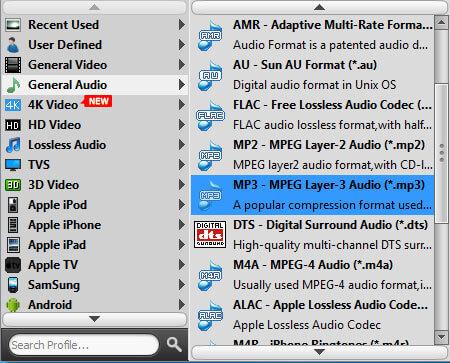The width and height of the screenshot is (450, 363).
Task: Click the MP2 format icon
Action: click(210, 155)
